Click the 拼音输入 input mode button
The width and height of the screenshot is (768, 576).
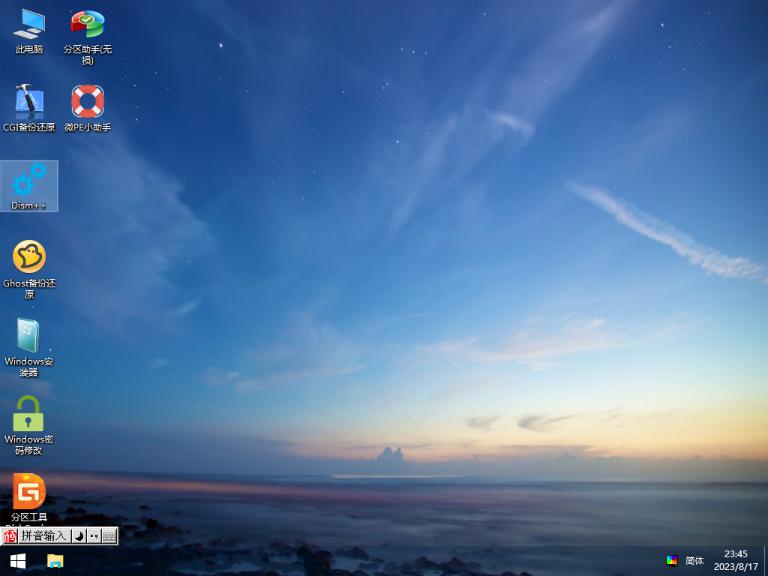(45, 536)
